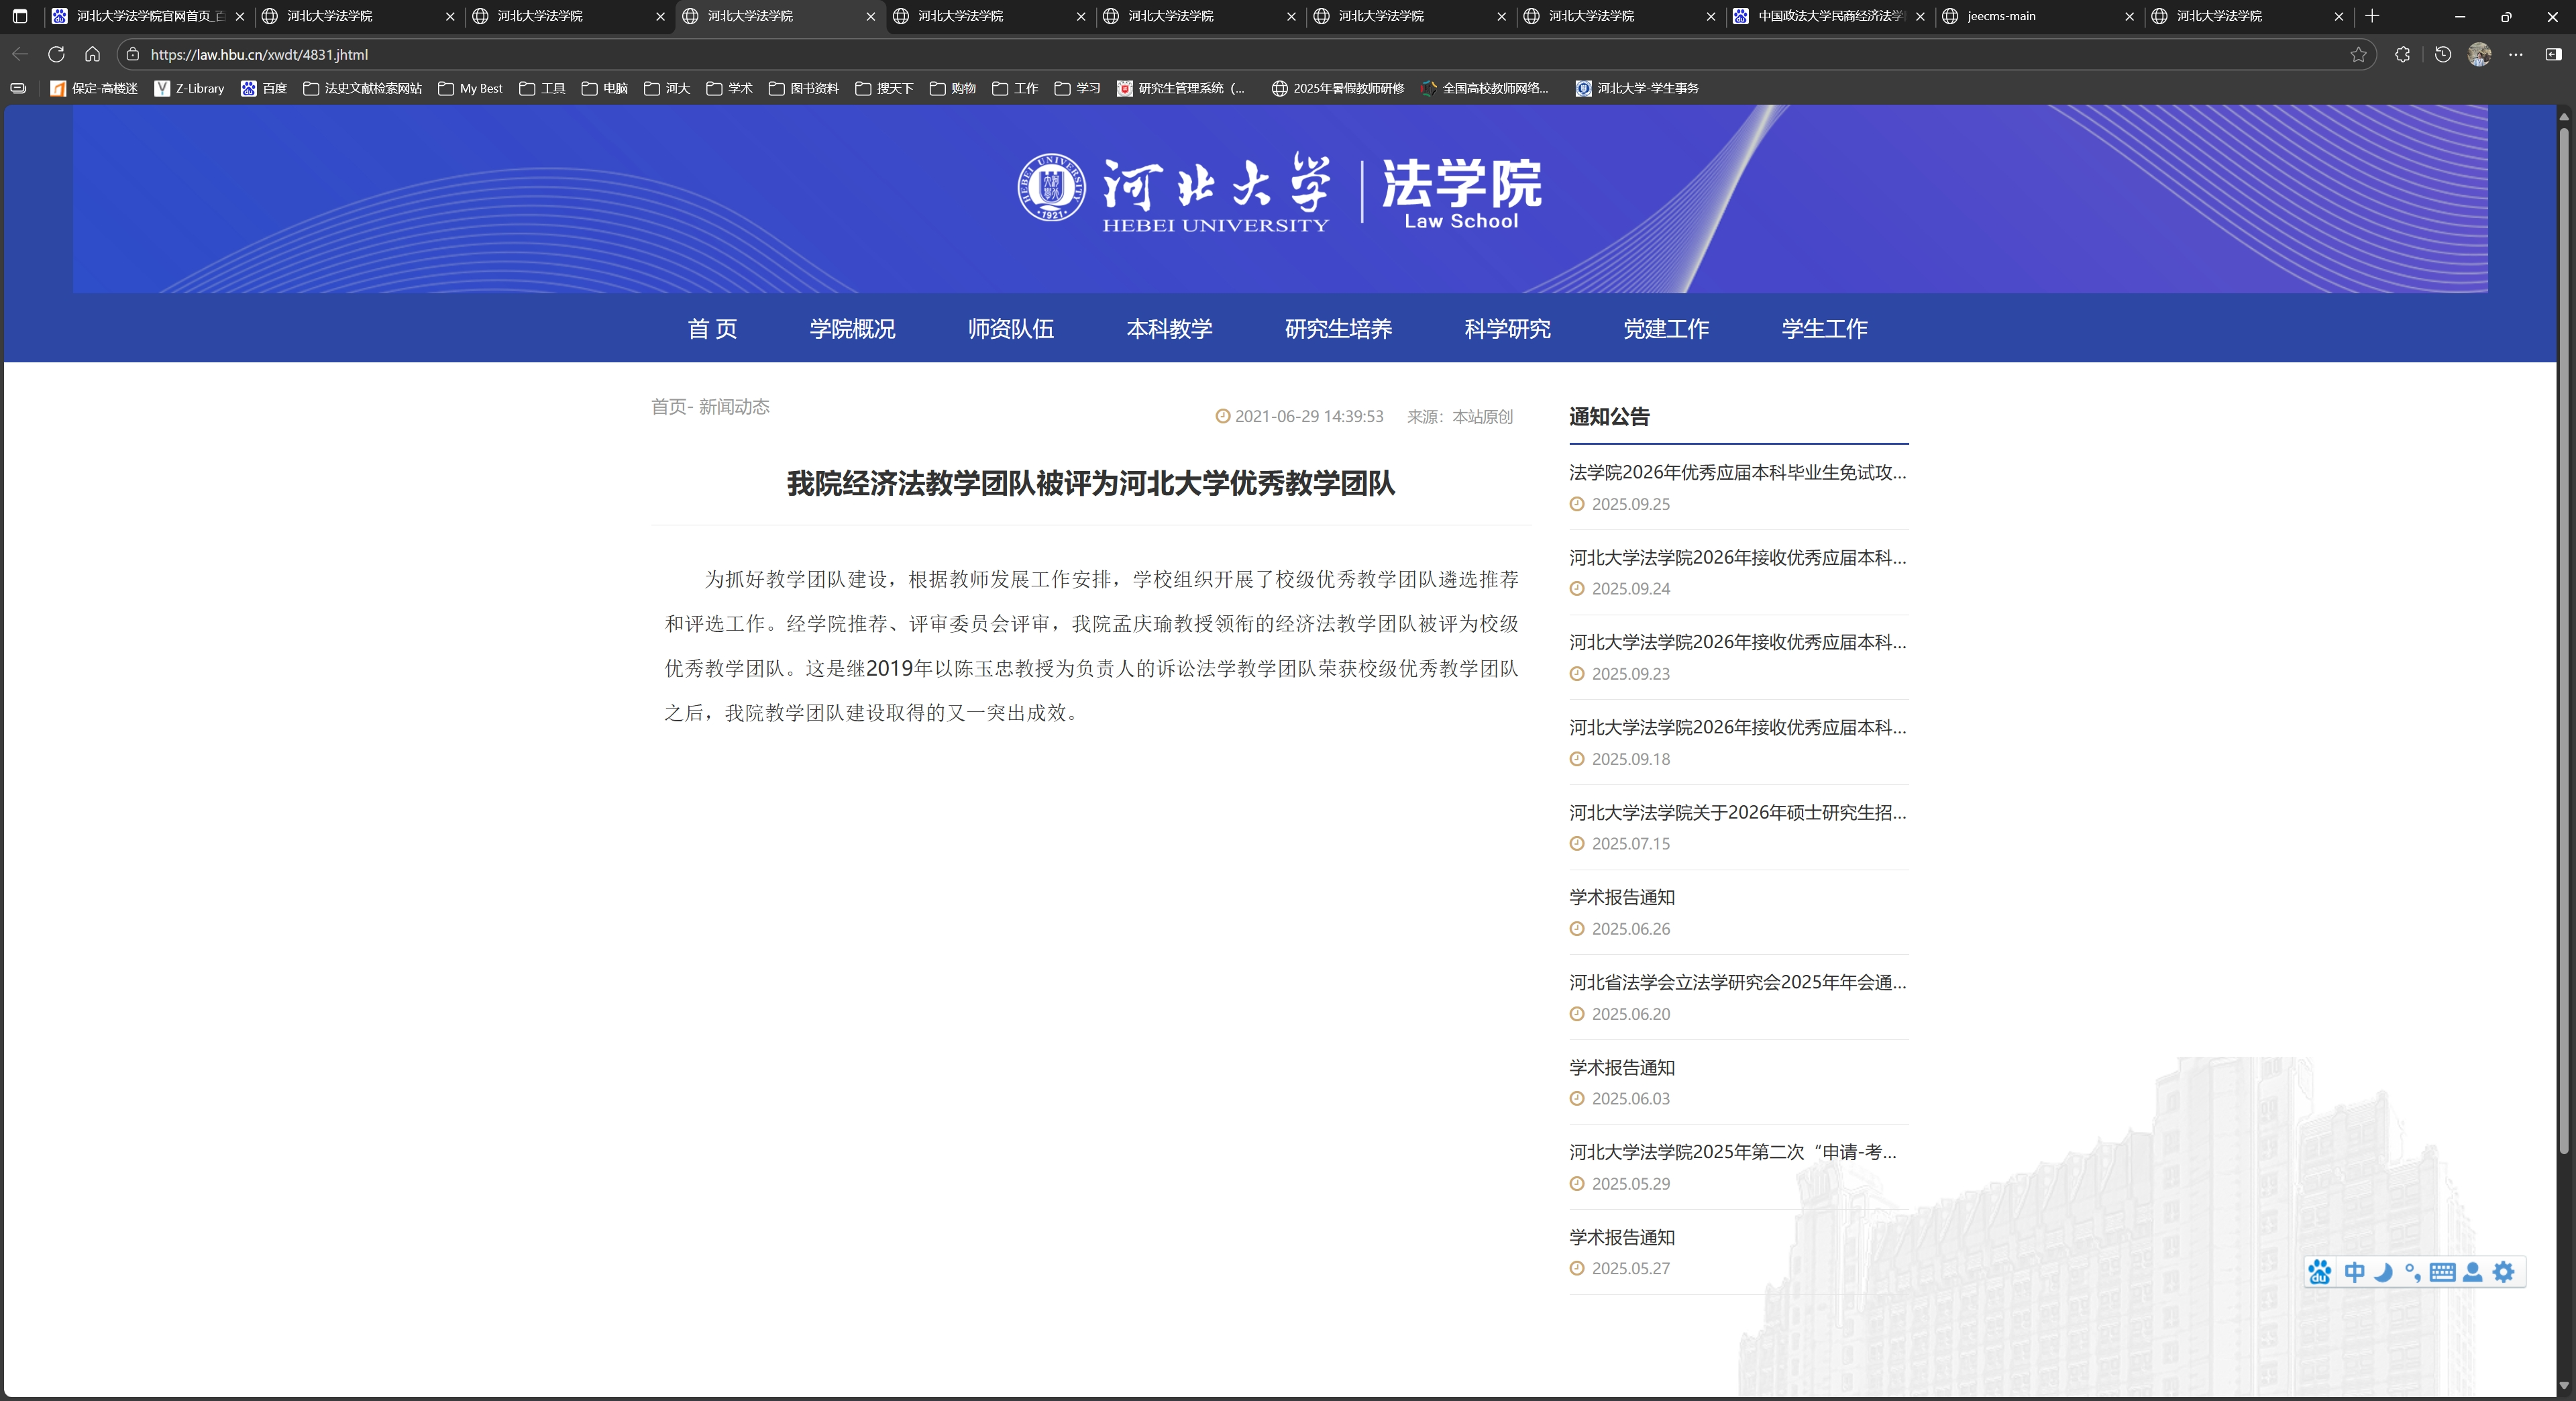Open new tab with plus button
The image size is (2576, 1401).
tap(2372, 16)
